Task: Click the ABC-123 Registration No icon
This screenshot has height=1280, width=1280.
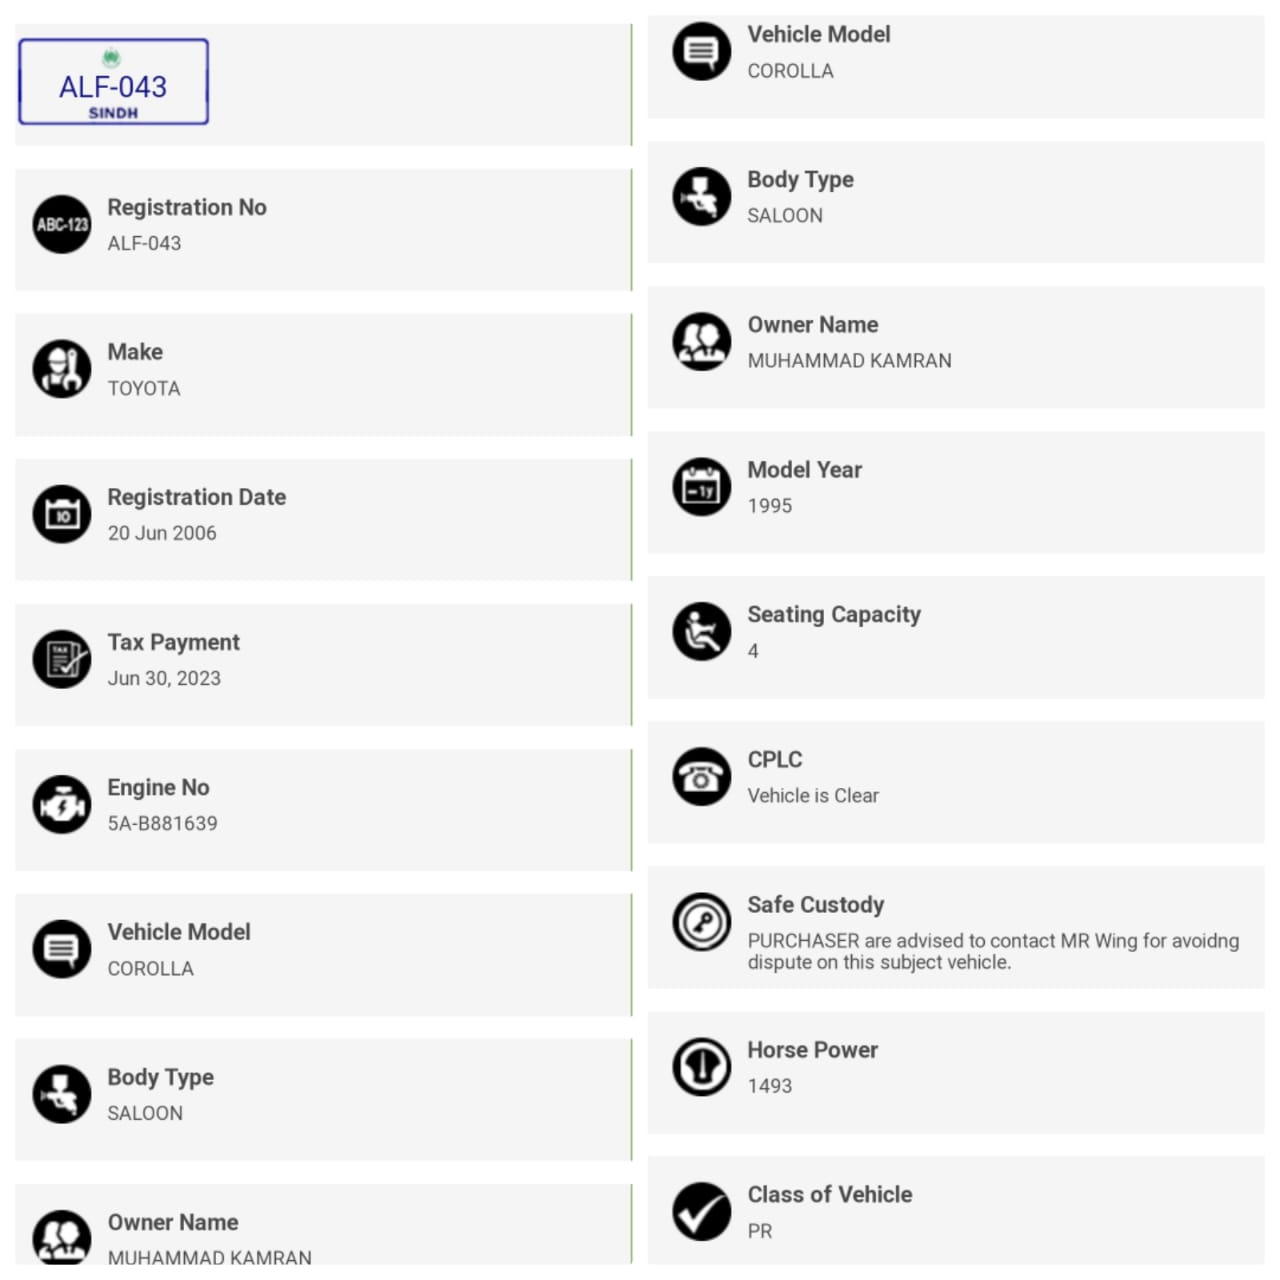Action: click(62, 224)
